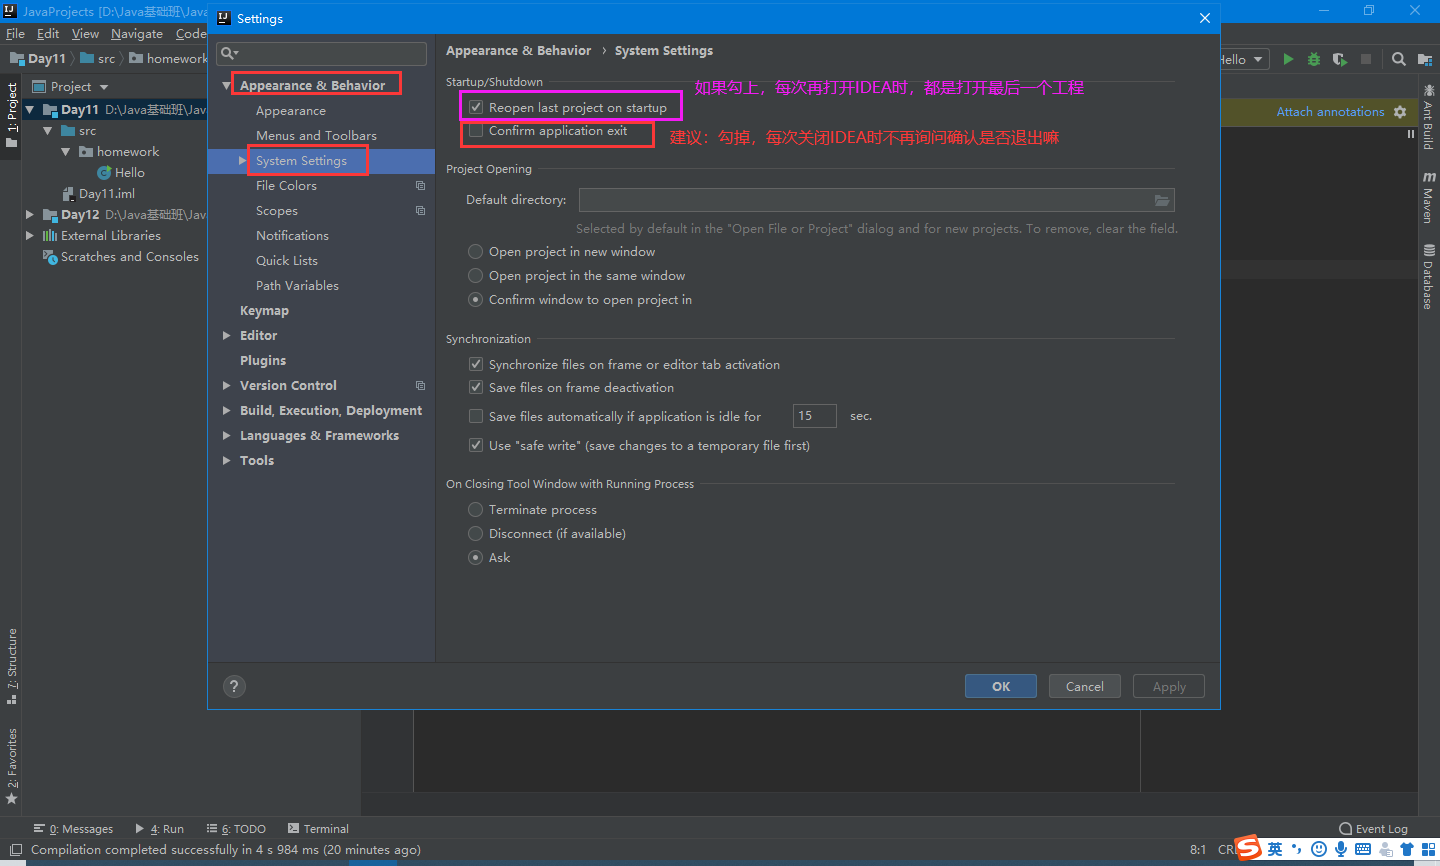Viewport: 1440px width, 866px height.
Task: Open the Event Log
Action: pos(1373,829)
